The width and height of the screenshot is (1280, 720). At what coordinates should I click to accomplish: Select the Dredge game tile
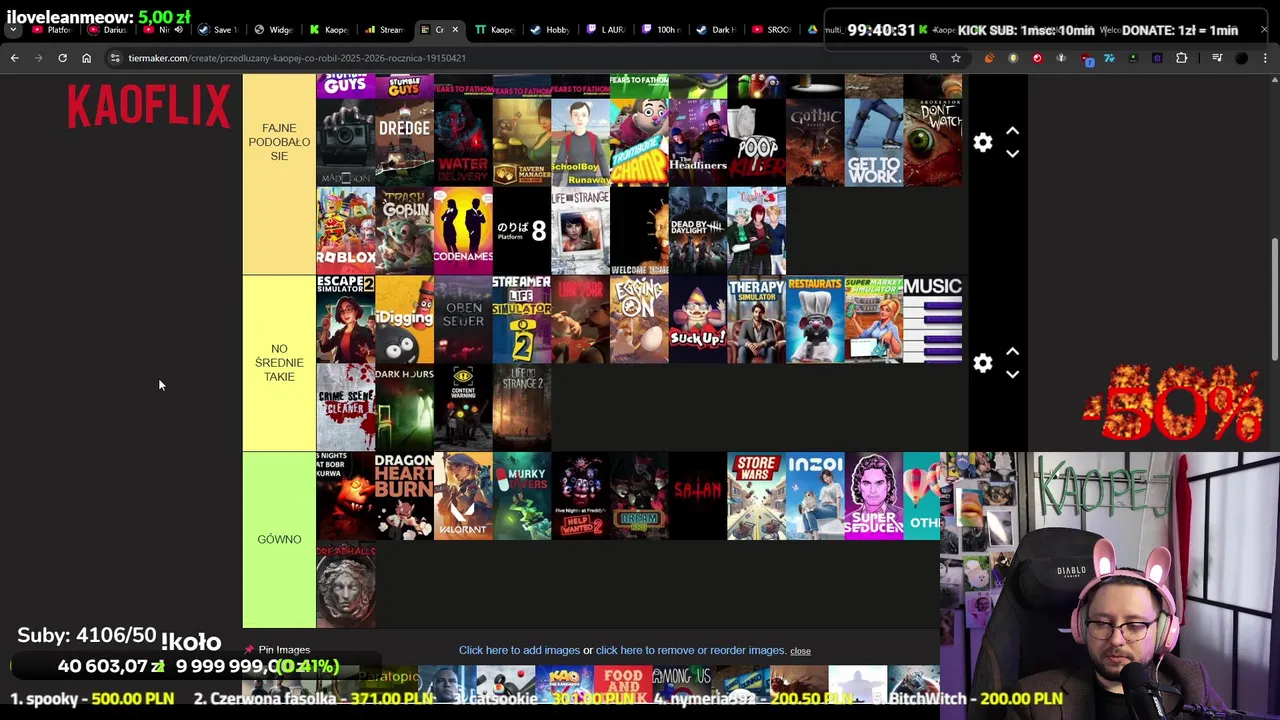404,142
